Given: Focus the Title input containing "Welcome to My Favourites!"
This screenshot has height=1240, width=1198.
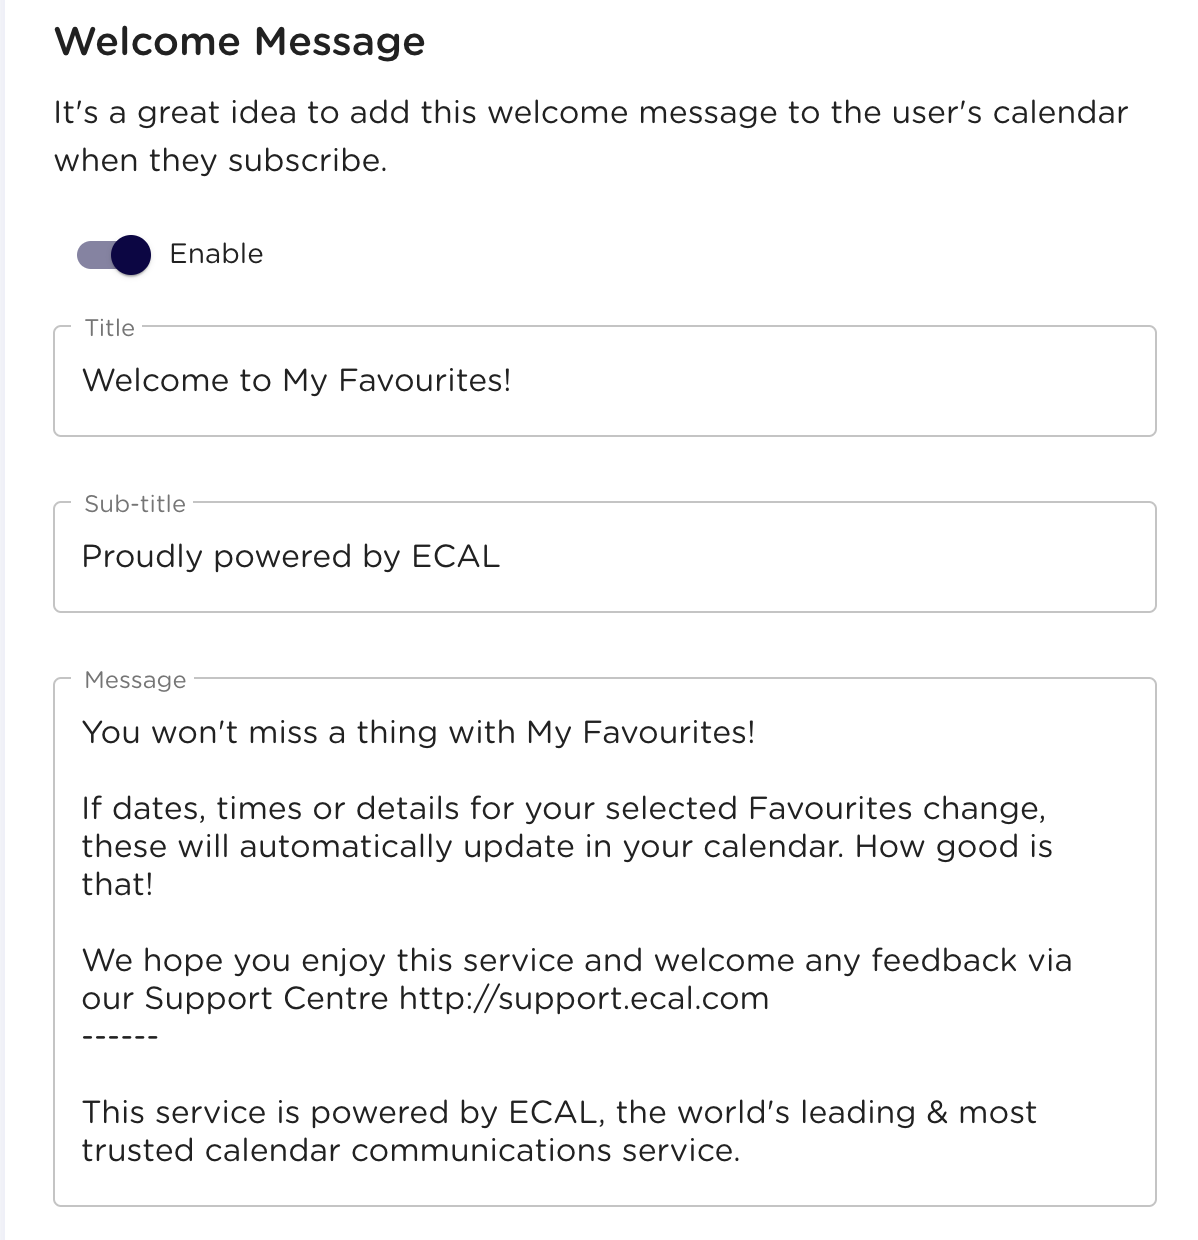Looking at the screenshot, I should (x=604, y=381).
